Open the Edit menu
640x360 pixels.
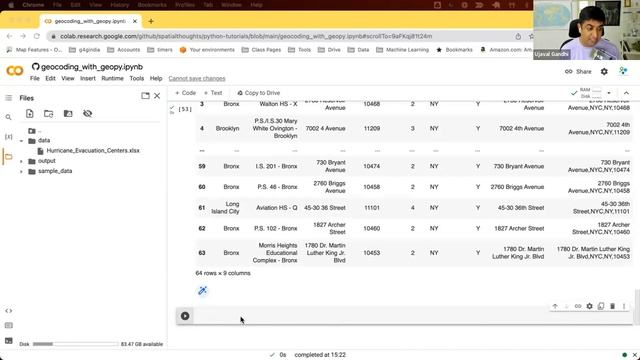[x=50, y=78]
